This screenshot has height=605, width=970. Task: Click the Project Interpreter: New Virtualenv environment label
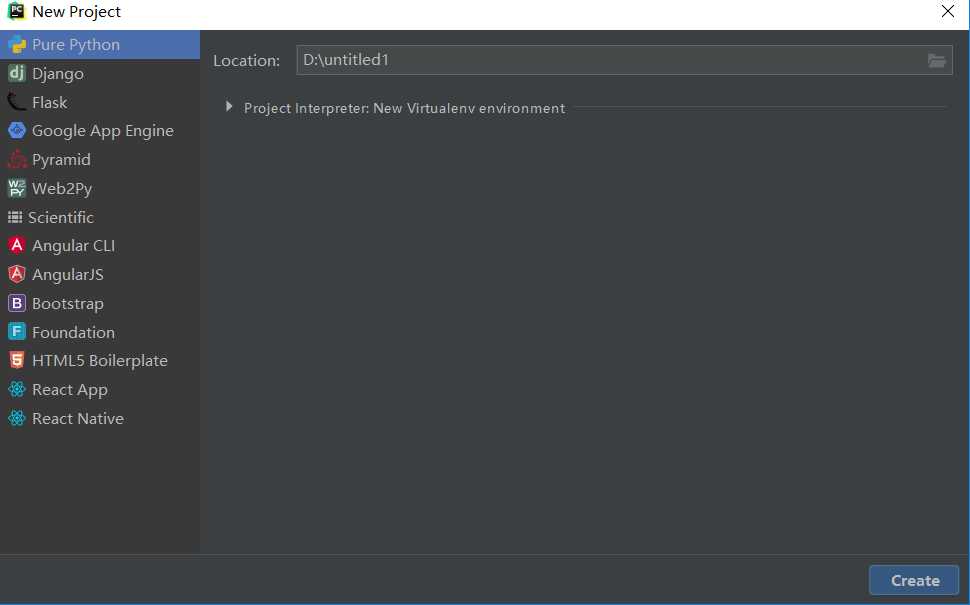click(x=405, y=108)
